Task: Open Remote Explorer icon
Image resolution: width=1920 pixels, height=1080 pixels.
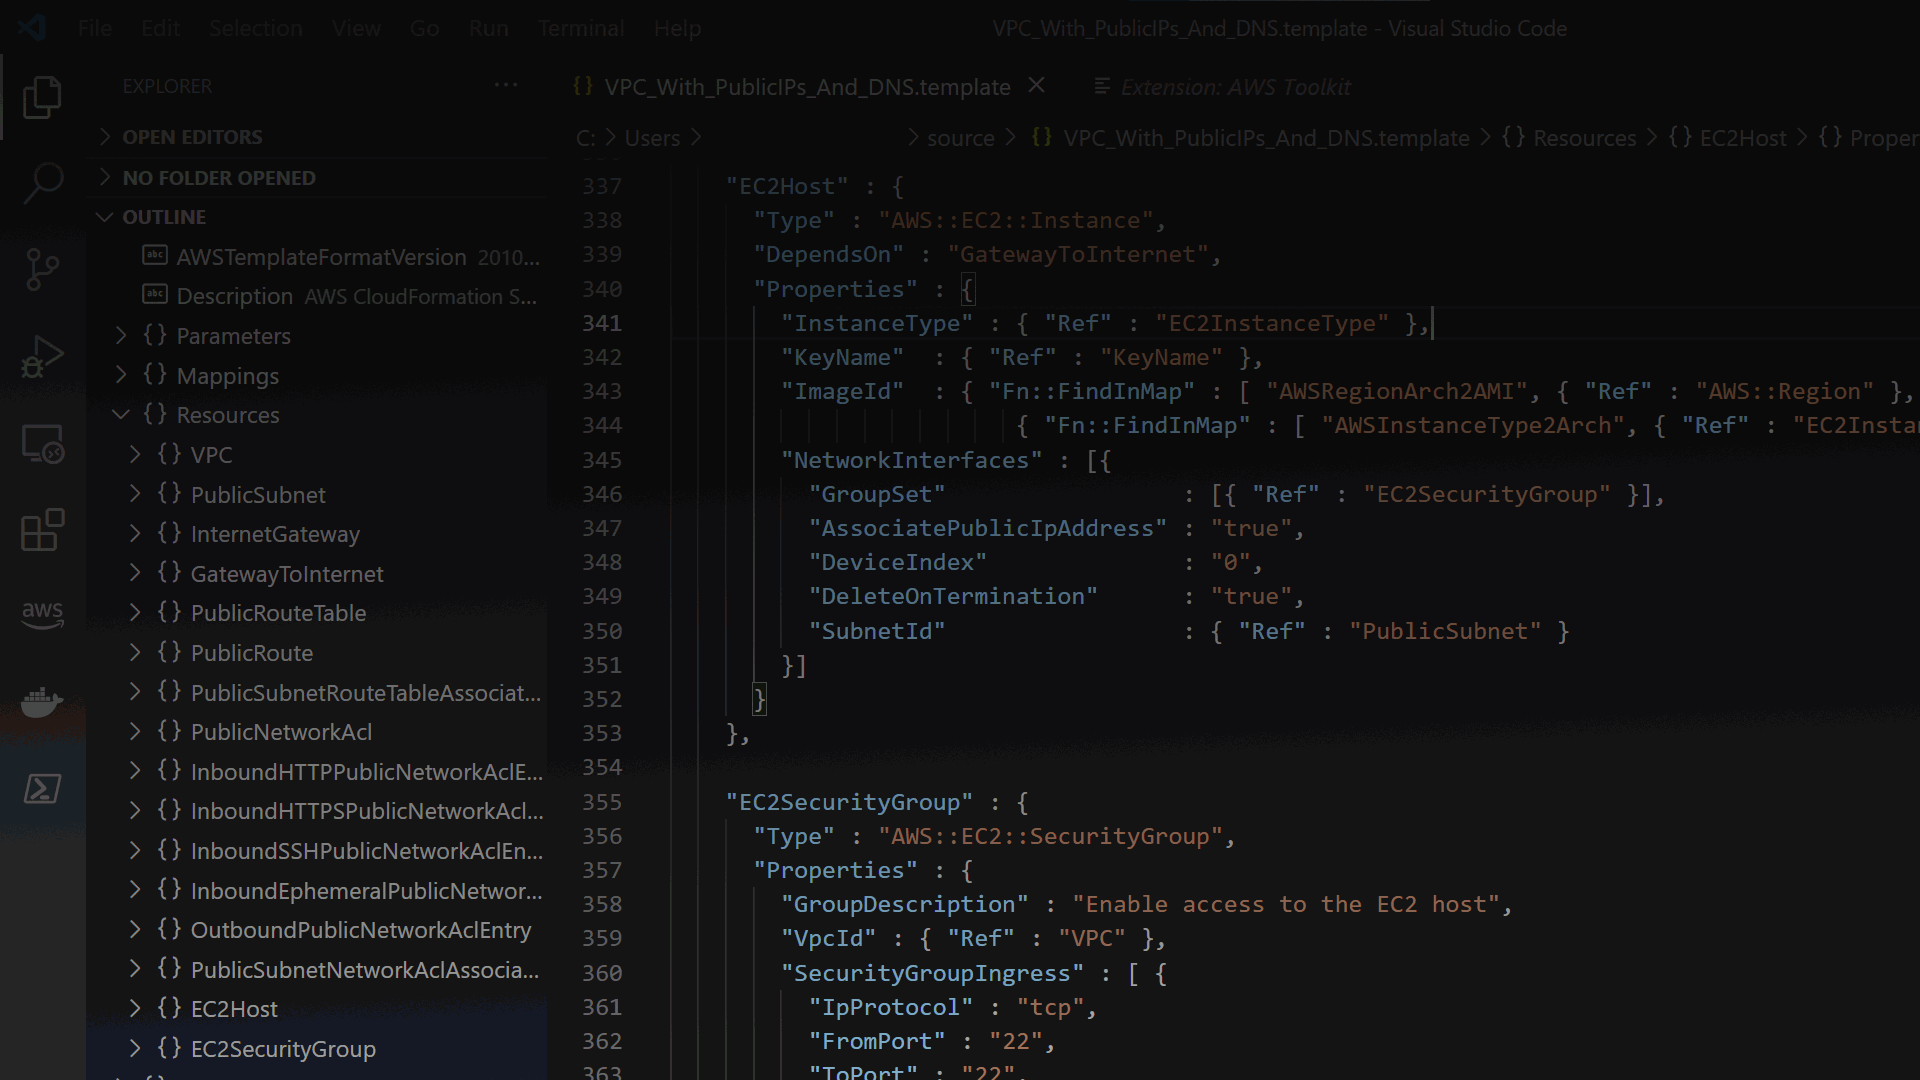Action: pos(42,443)
